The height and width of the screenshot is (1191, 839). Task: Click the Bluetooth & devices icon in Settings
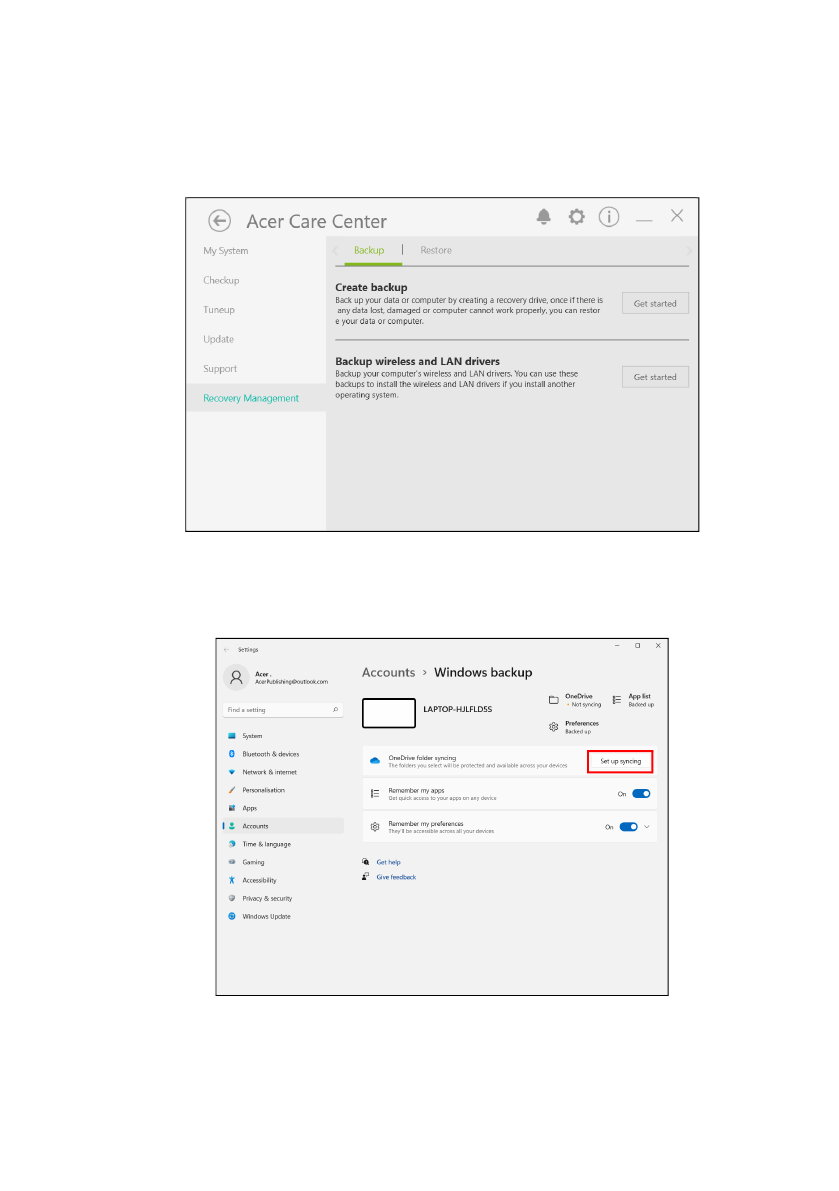click(232, 754)
